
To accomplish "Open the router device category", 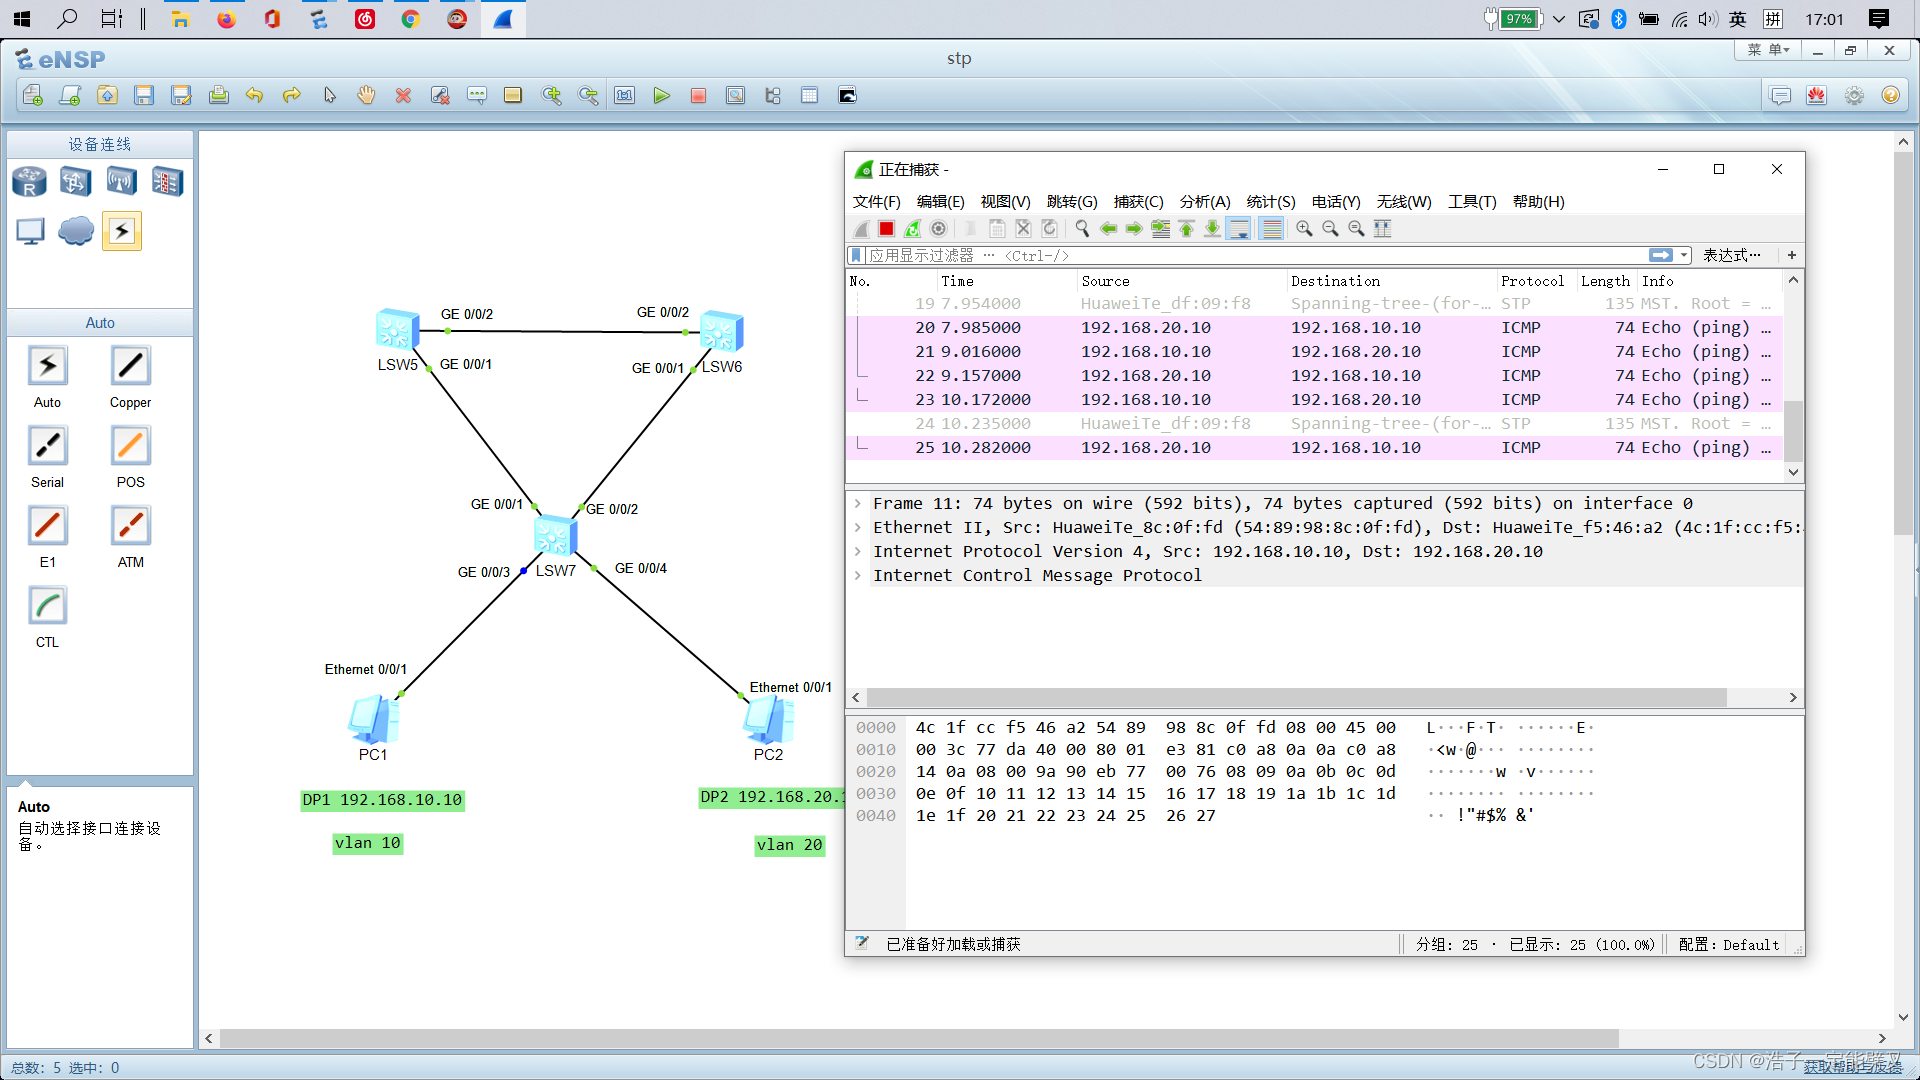I will click(x=29, y=182).
